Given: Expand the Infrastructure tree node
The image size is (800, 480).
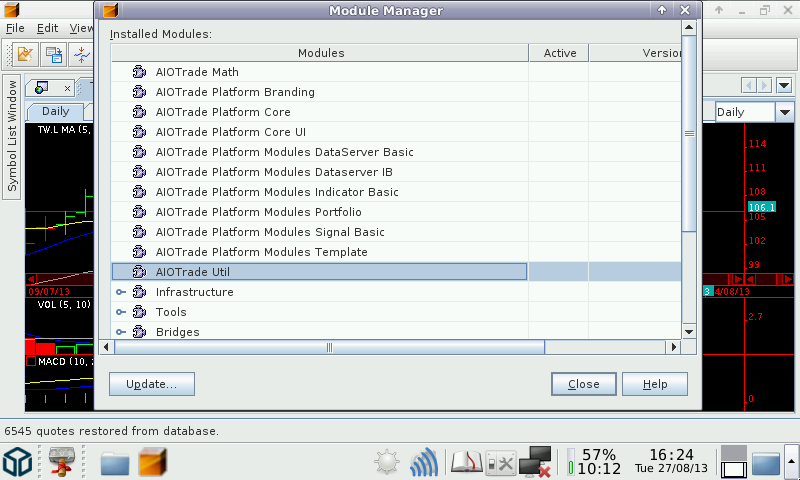Looking at the screenshot, I should pos(120,292).
